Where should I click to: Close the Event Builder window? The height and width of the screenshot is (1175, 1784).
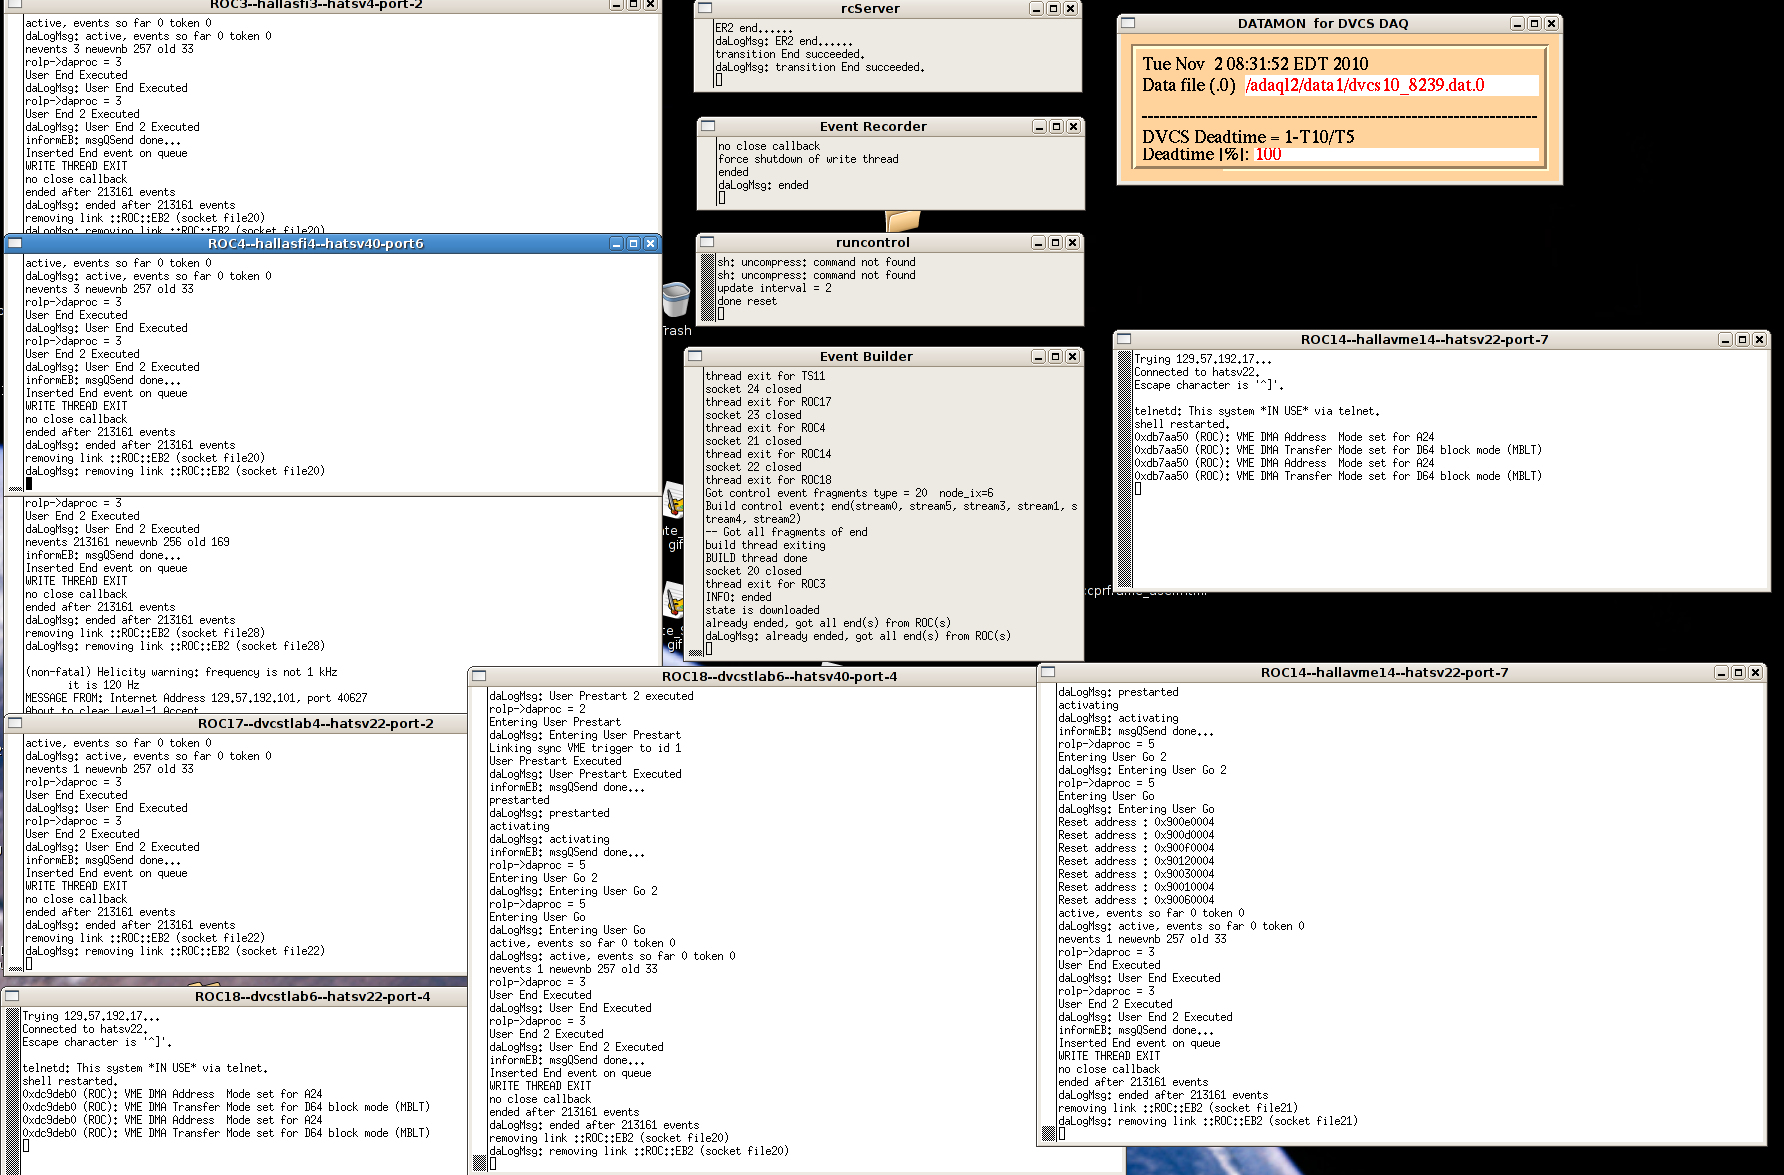point(1072,357)
